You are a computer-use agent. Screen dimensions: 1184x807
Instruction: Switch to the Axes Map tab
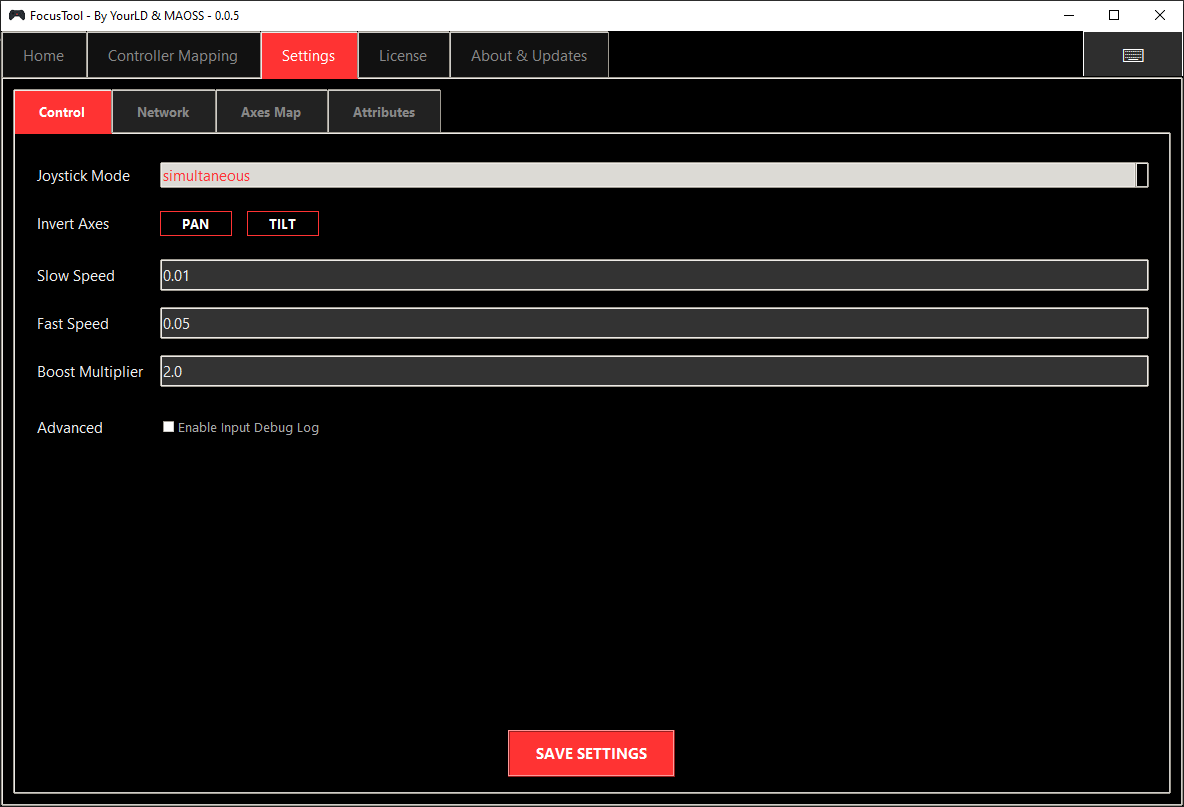271,111
